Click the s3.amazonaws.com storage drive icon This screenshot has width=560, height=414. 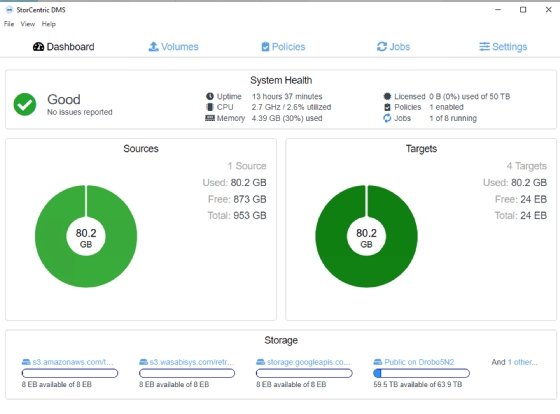point(26,362)
